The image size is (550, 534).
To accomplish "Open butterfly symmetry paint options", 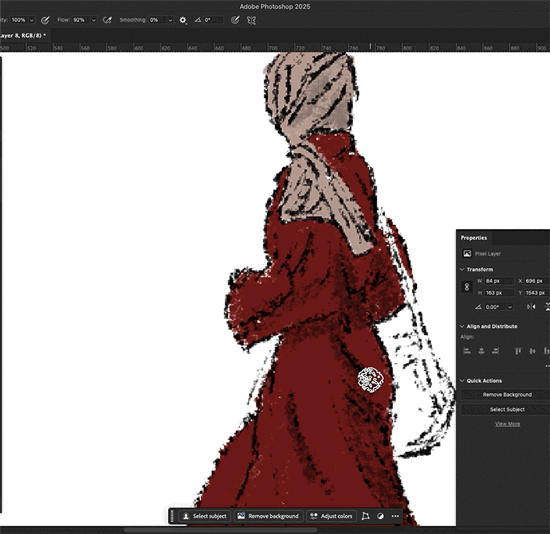I will pyautogui.click(x=251, y=20).
